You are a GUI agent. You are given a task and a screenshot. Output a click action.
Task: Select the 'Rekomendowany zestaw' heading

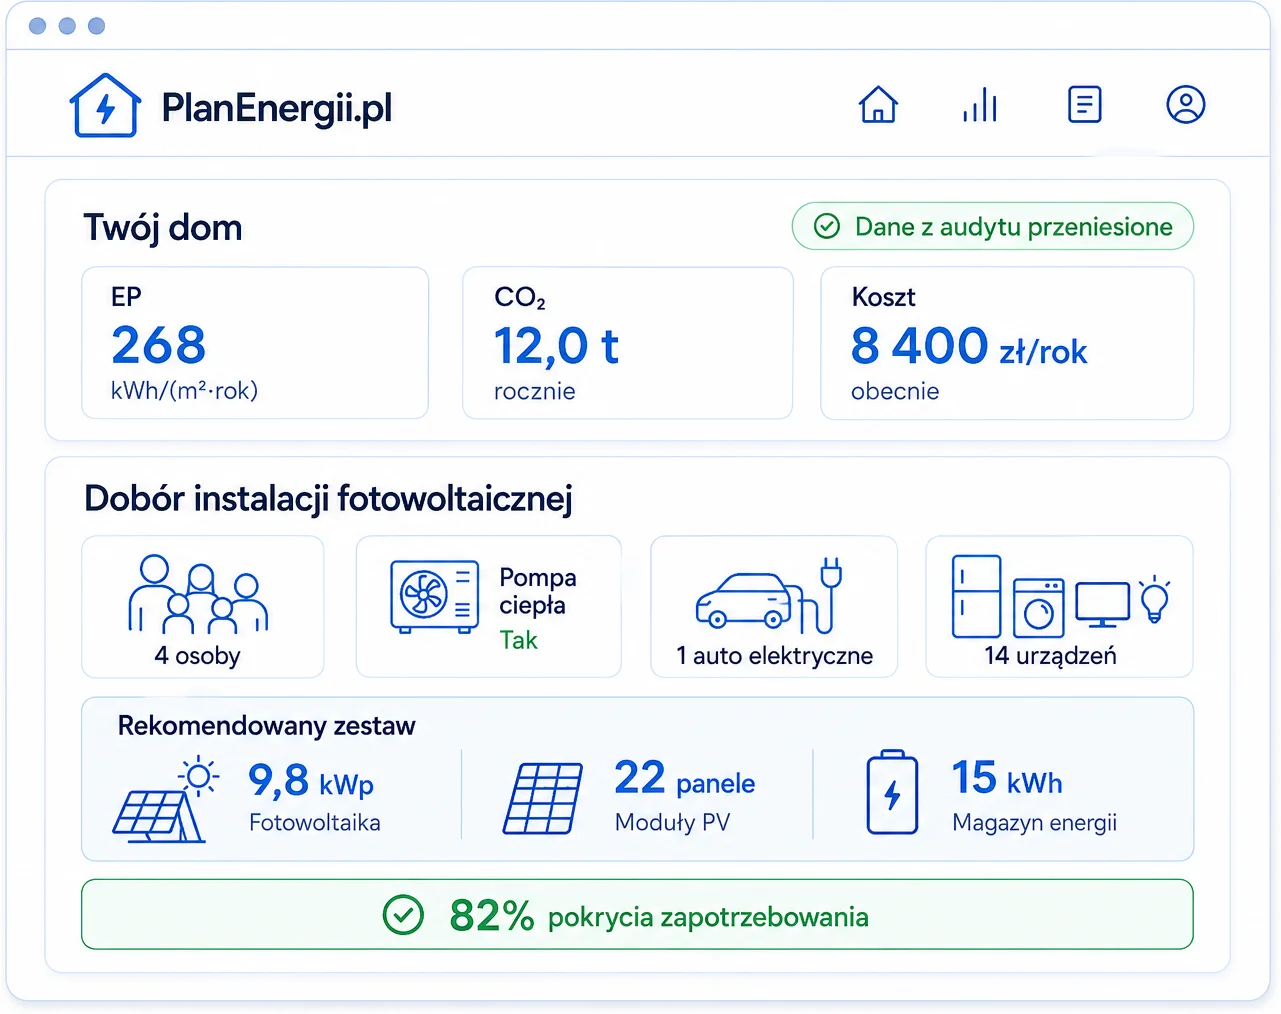tap(266, 726)
